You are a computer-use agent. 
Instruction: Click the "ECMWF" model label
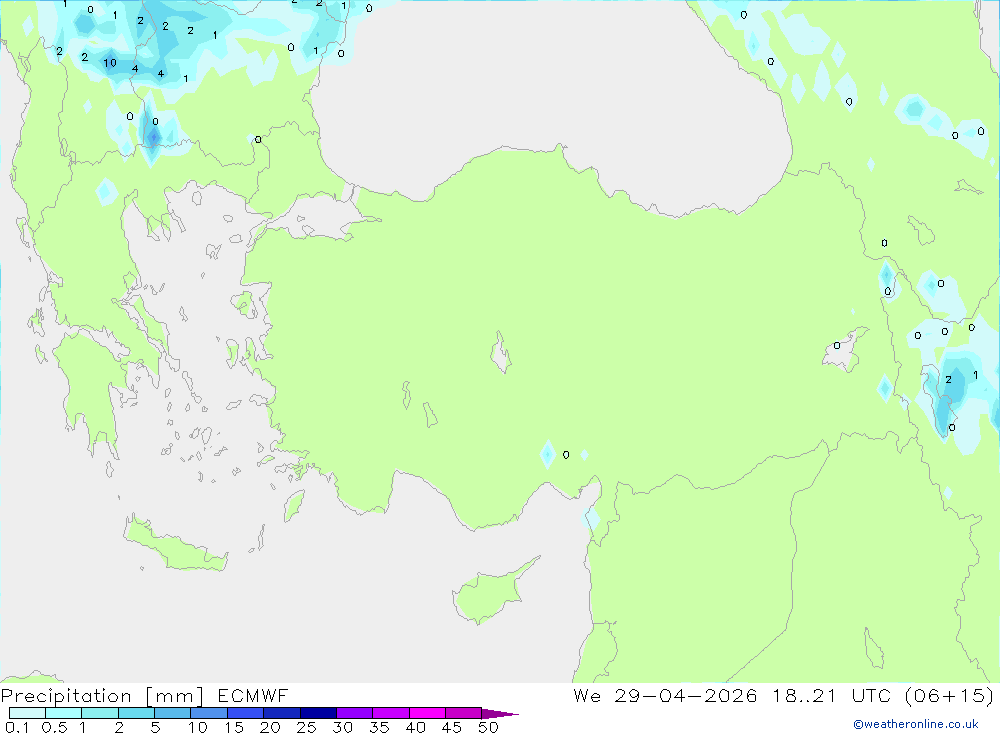point(253,696)
